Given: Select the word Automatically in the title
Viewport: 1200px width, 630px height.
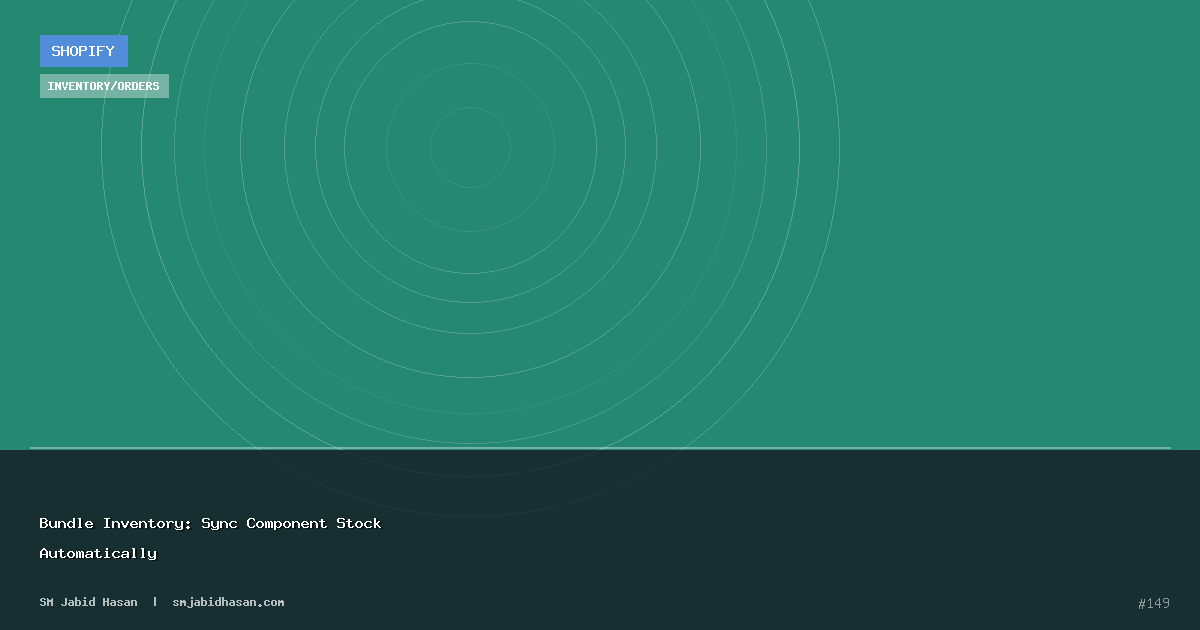Looking at the screenshot, I should coord(97,553).
